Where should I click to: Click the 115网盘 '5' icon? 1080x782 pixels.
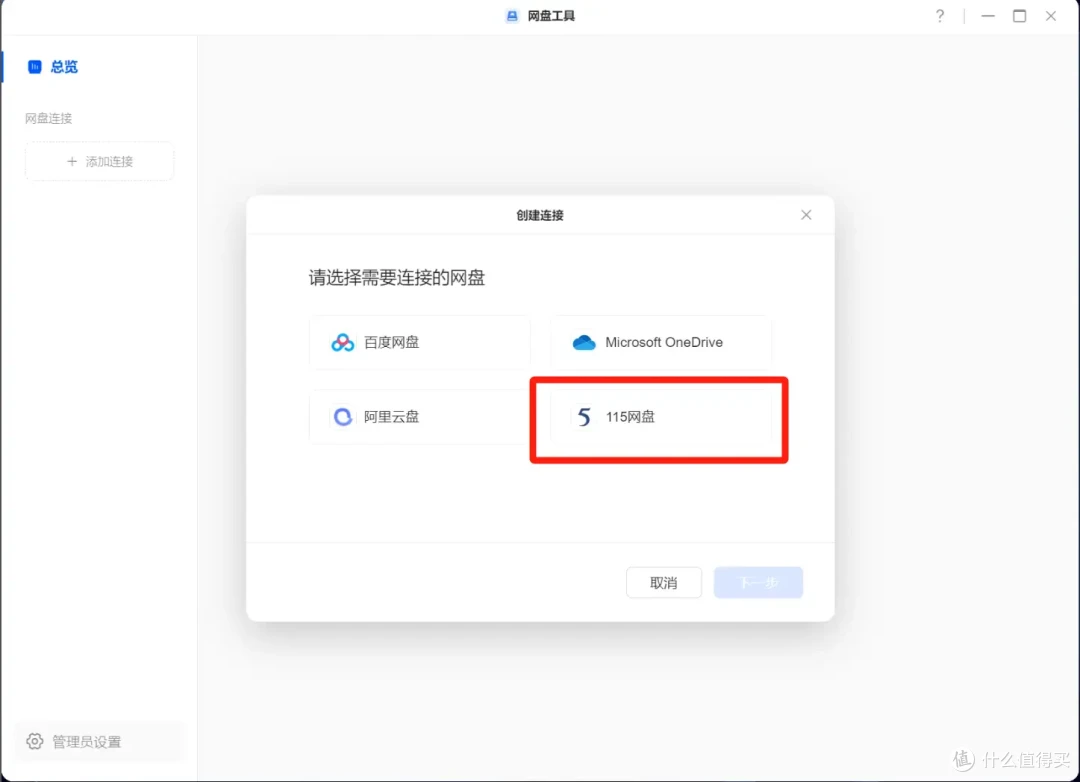coord(583,417)
